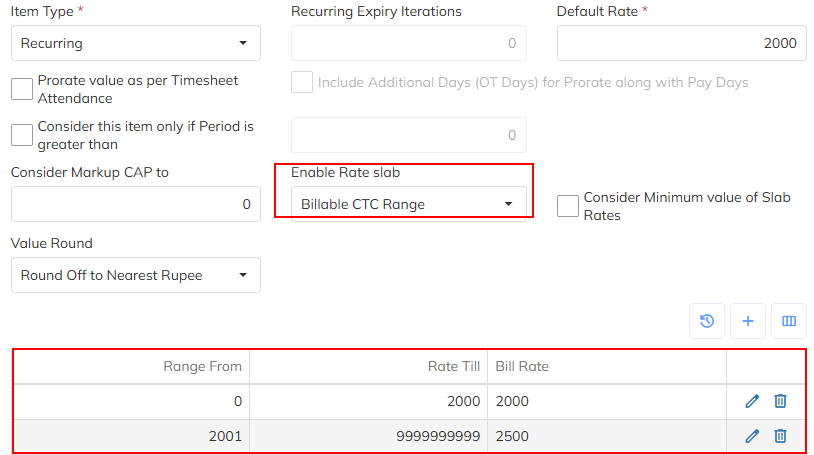
Task: Open the column chooser icon
Action: pos(788,321)
